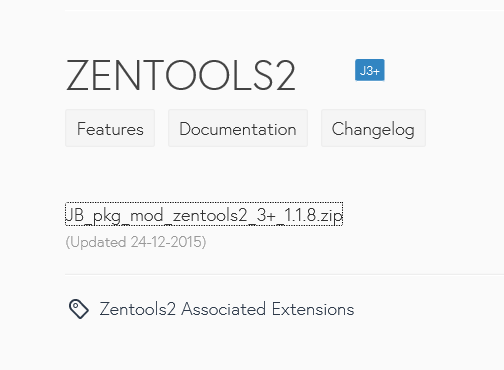This screenshot has height=370, width=504.
Task: Click the Updated 24-12-2015 date text
Action: coord(136,242)
